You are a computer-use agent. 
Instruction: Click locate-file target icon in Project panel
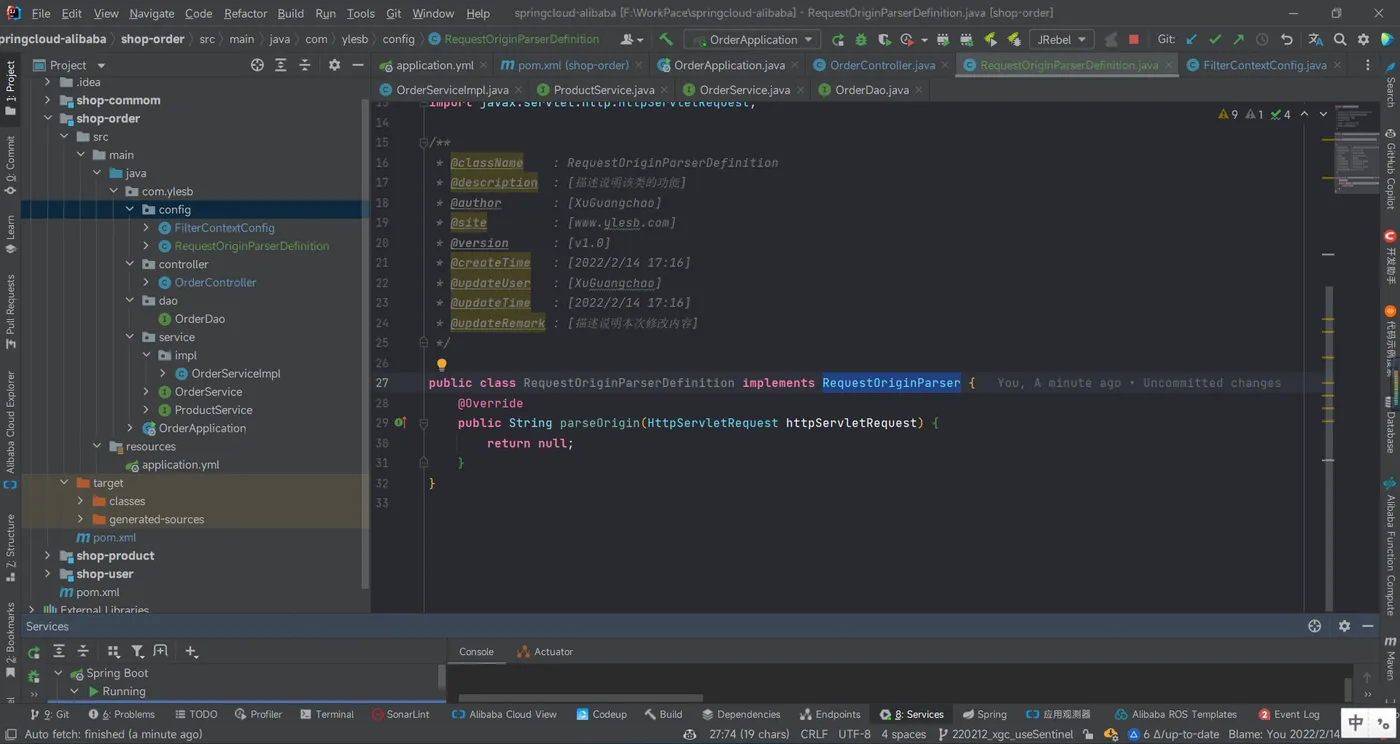pyautogui.click(x=257, y=65)
